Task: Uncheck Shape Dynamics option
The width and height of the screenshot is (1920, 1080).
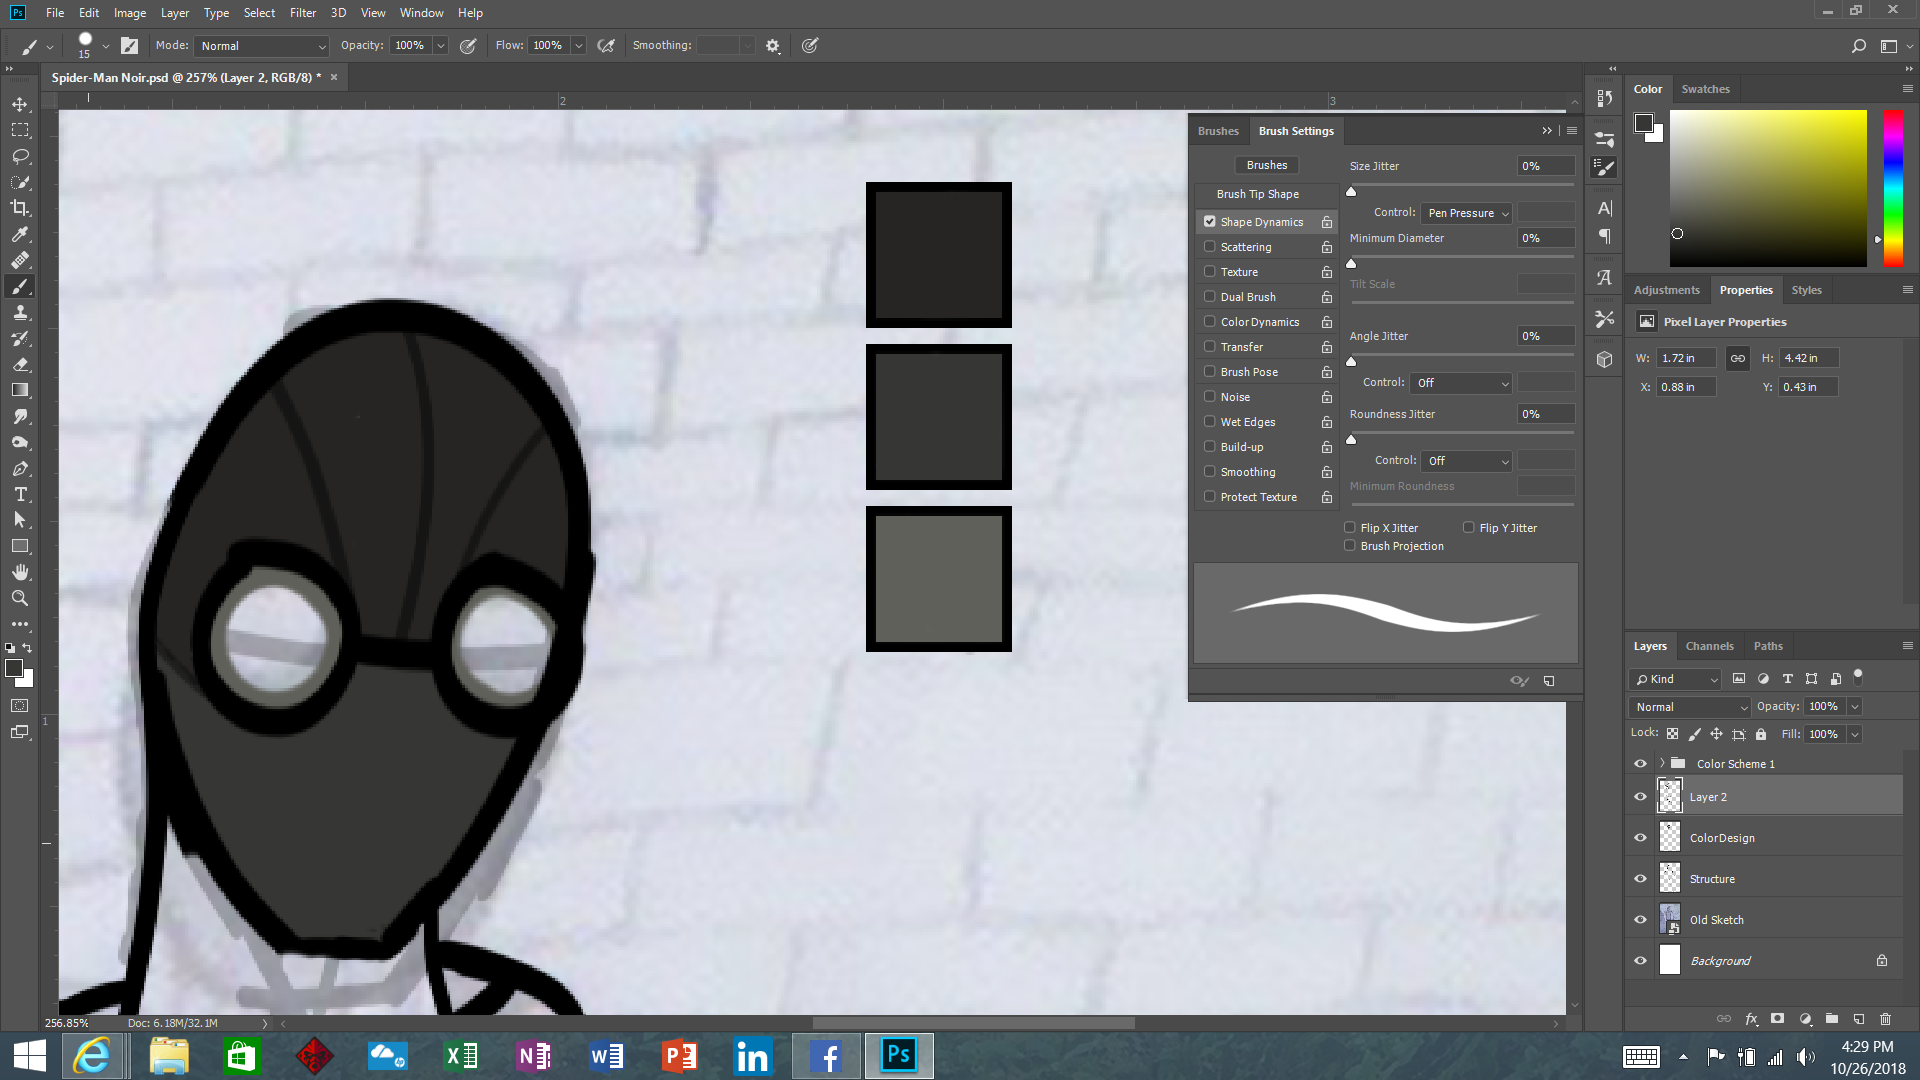Action: (1210, 222)
